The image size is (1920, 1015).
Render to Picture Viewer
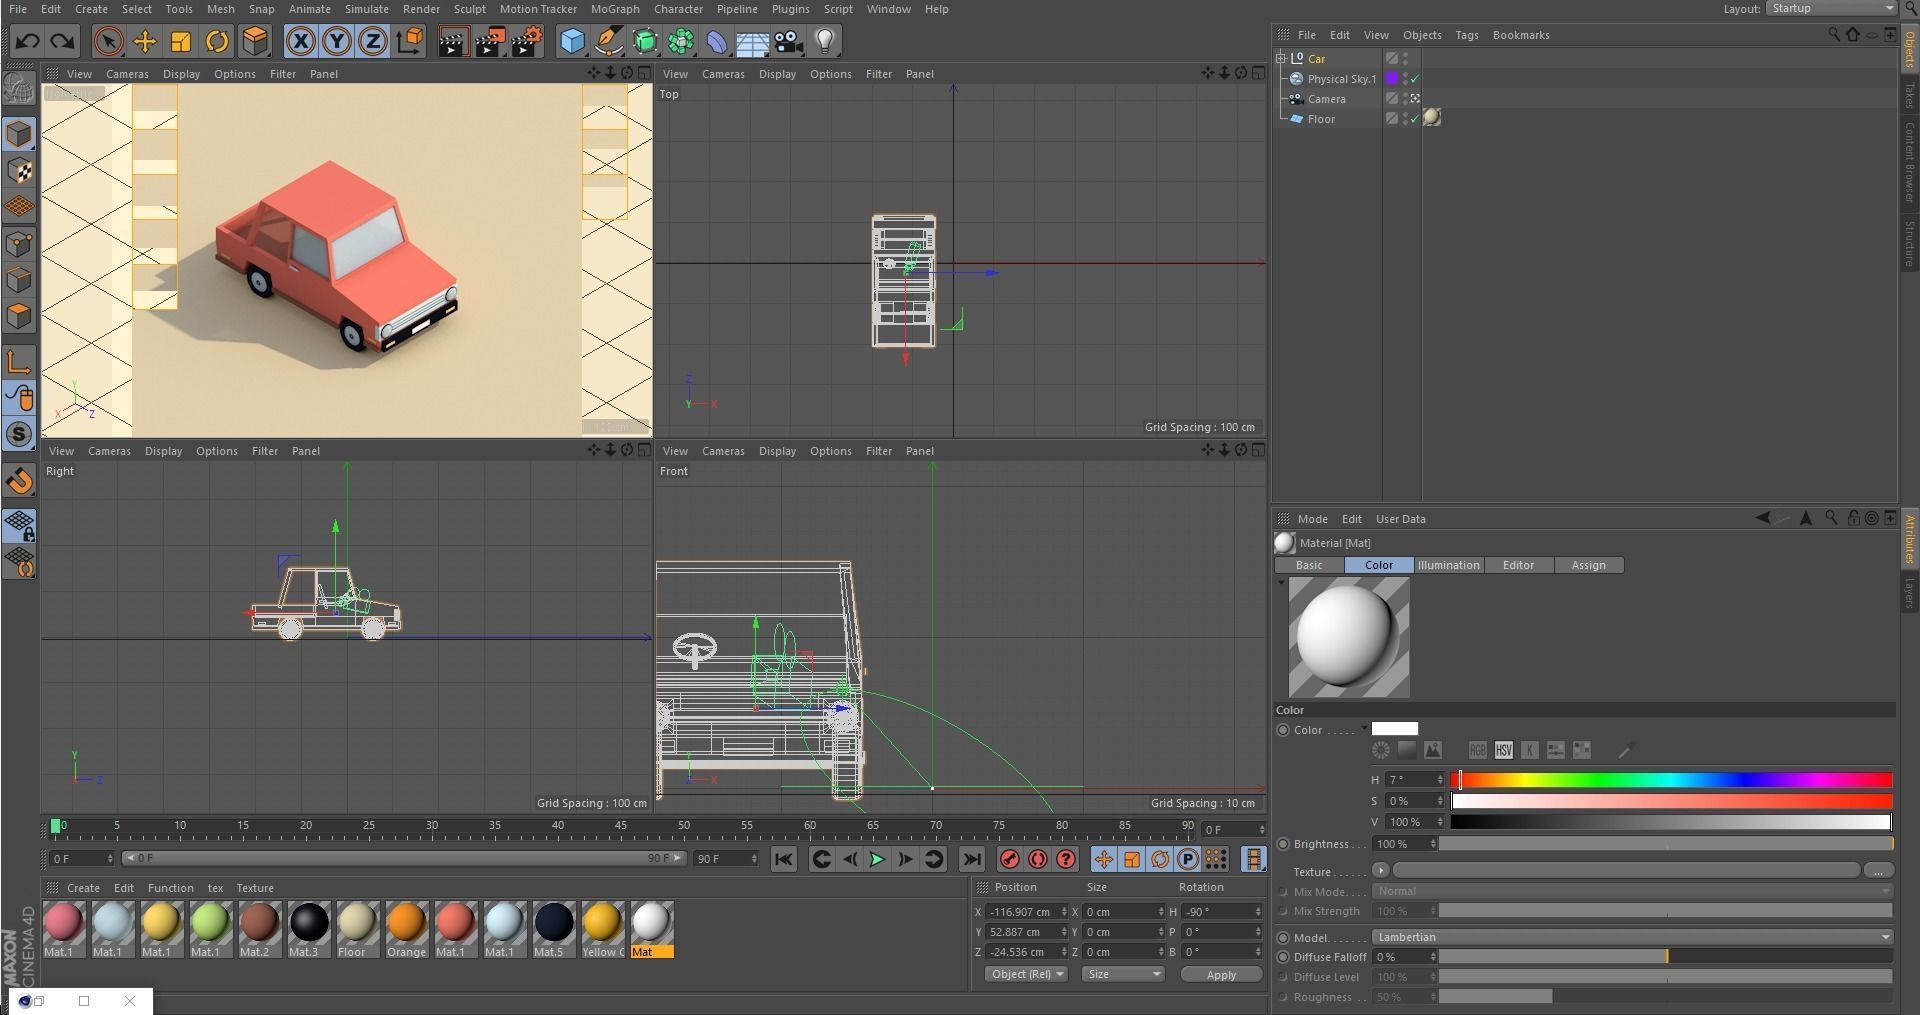(490, 41)
